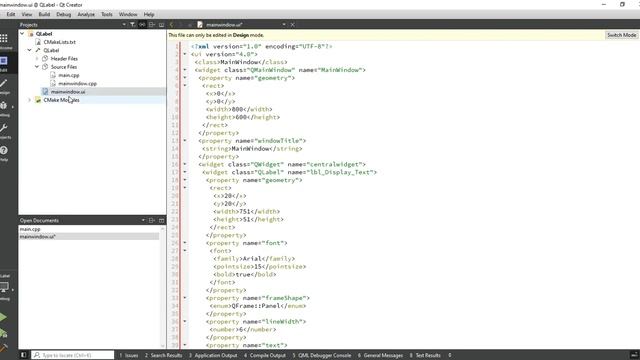Open the Edit menu
The width and height of the screenshot is (640, 360).
pyautogui.click(x=11, y=14)
